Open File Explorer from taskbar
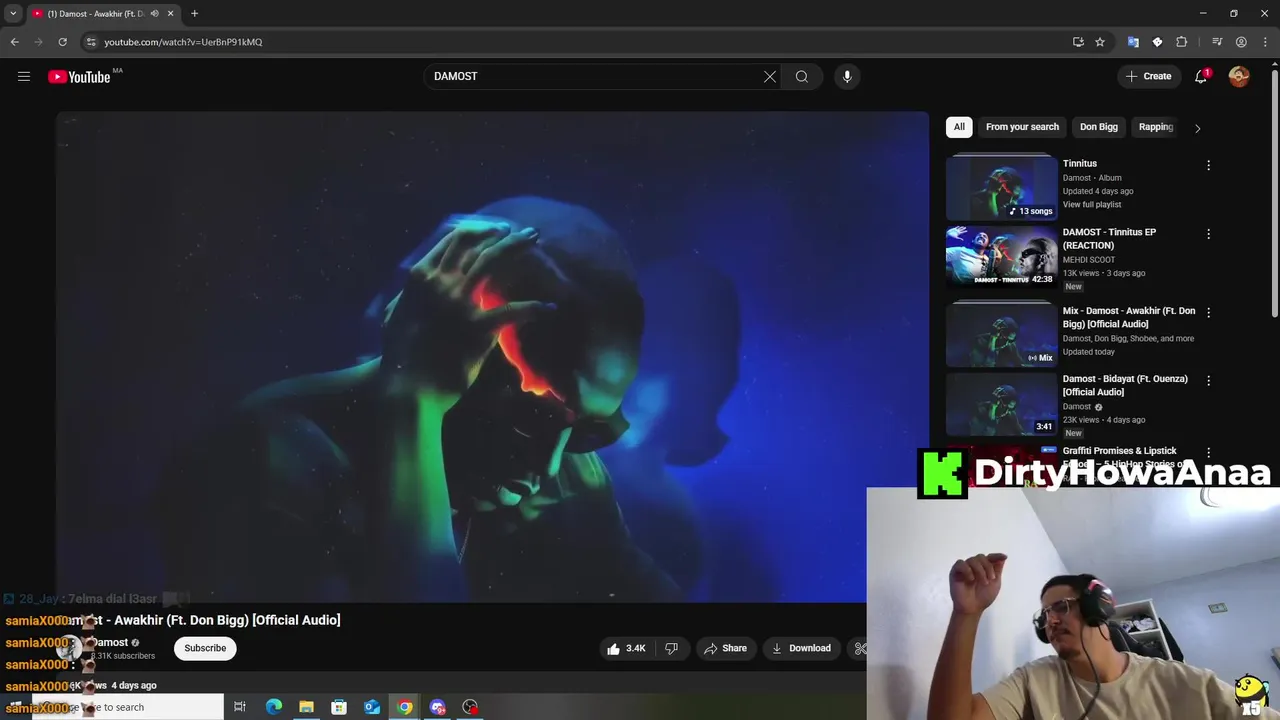The height and width of the screenshot is (720, 1280). 306,707
